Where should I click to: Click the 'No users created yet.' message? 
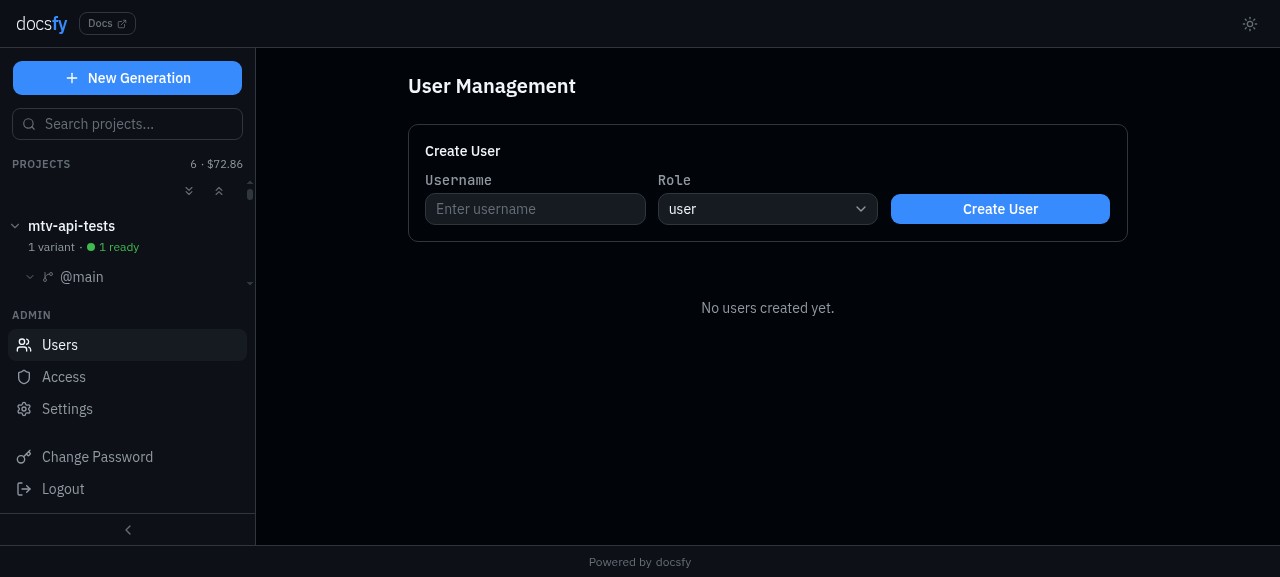pos(768,308)
